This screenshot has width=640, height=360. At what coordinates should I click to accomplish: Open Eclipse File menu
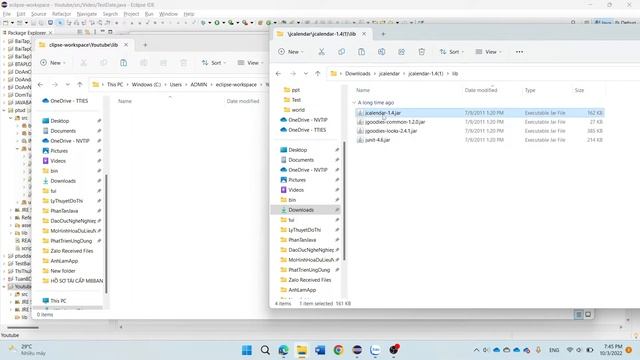7,14
